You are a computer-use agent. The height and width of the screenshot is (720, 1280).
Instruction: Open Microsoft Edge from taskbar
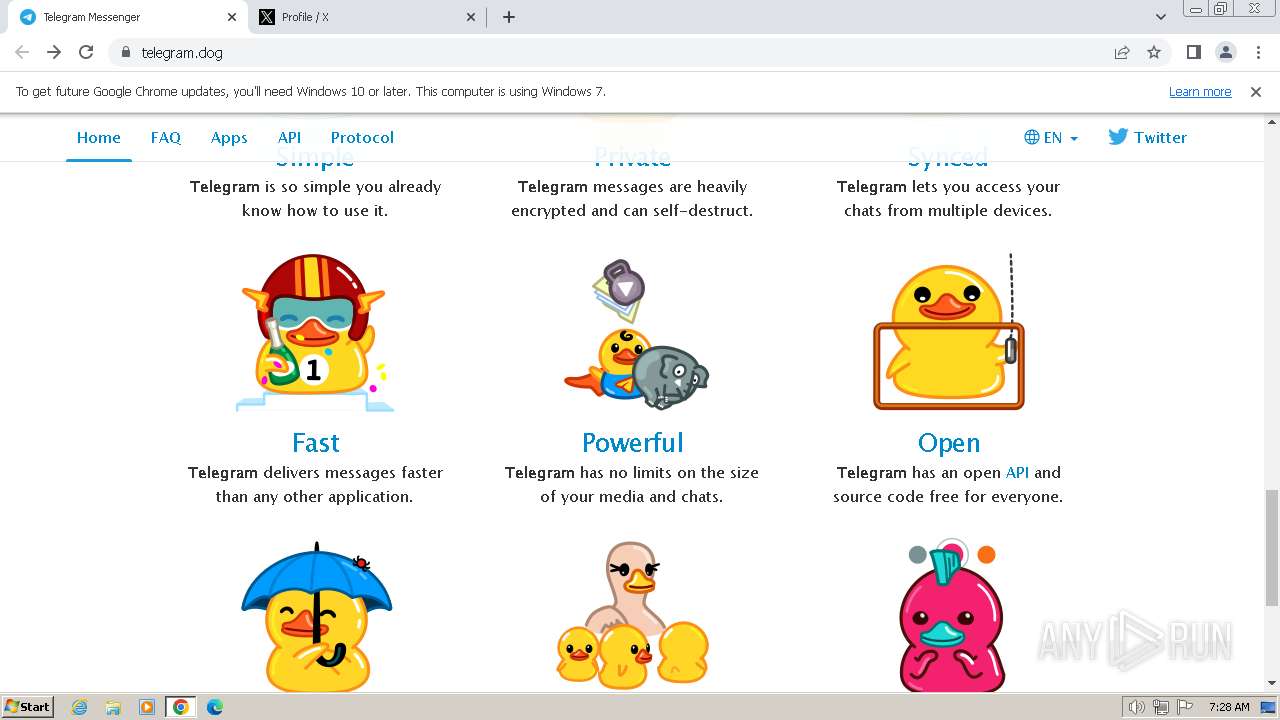click(x=215, y=707)
